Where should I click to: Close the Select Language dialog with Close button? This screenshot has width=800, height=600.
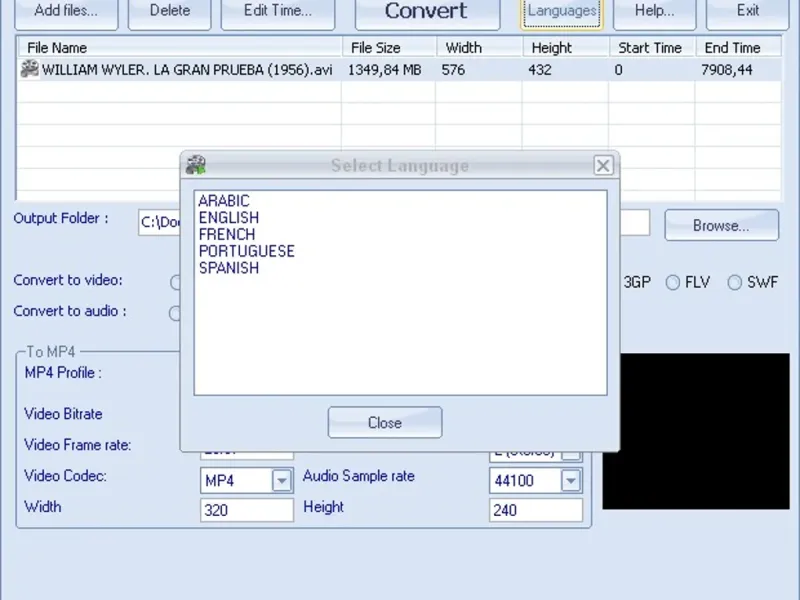click(x=385, y=422)
